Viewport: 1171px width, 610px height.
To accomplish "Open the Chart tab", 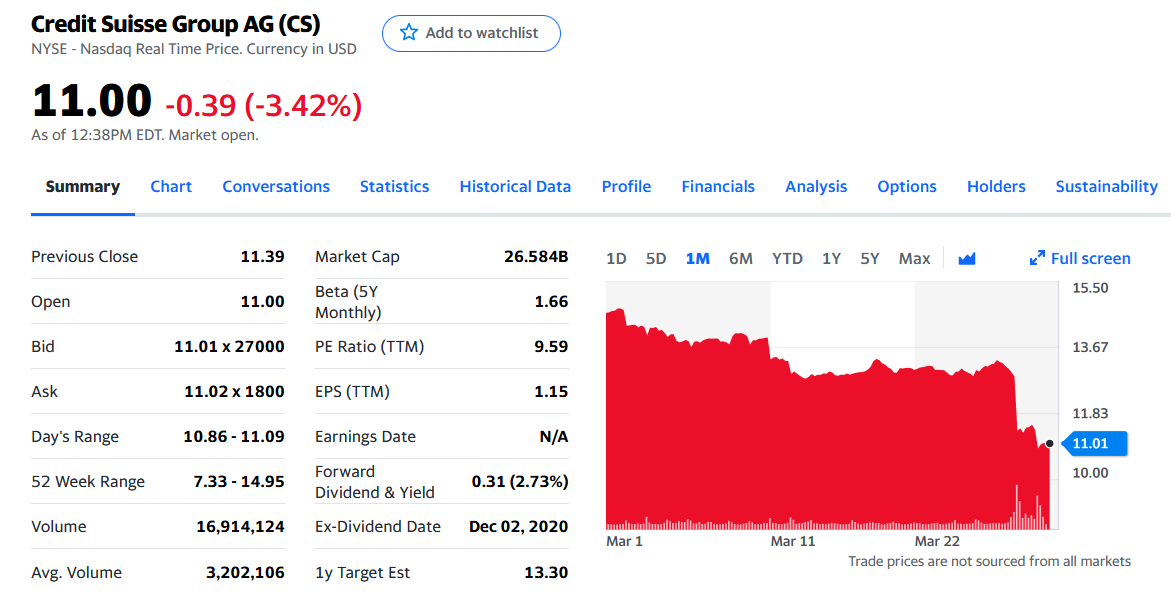I will [171, 187].
